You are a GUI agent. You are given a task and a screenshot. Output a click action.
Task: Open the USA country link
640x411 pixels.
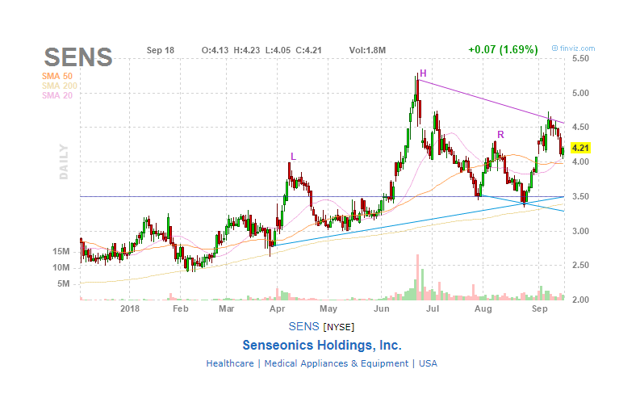pyautogui.click(x=428, y=364)
